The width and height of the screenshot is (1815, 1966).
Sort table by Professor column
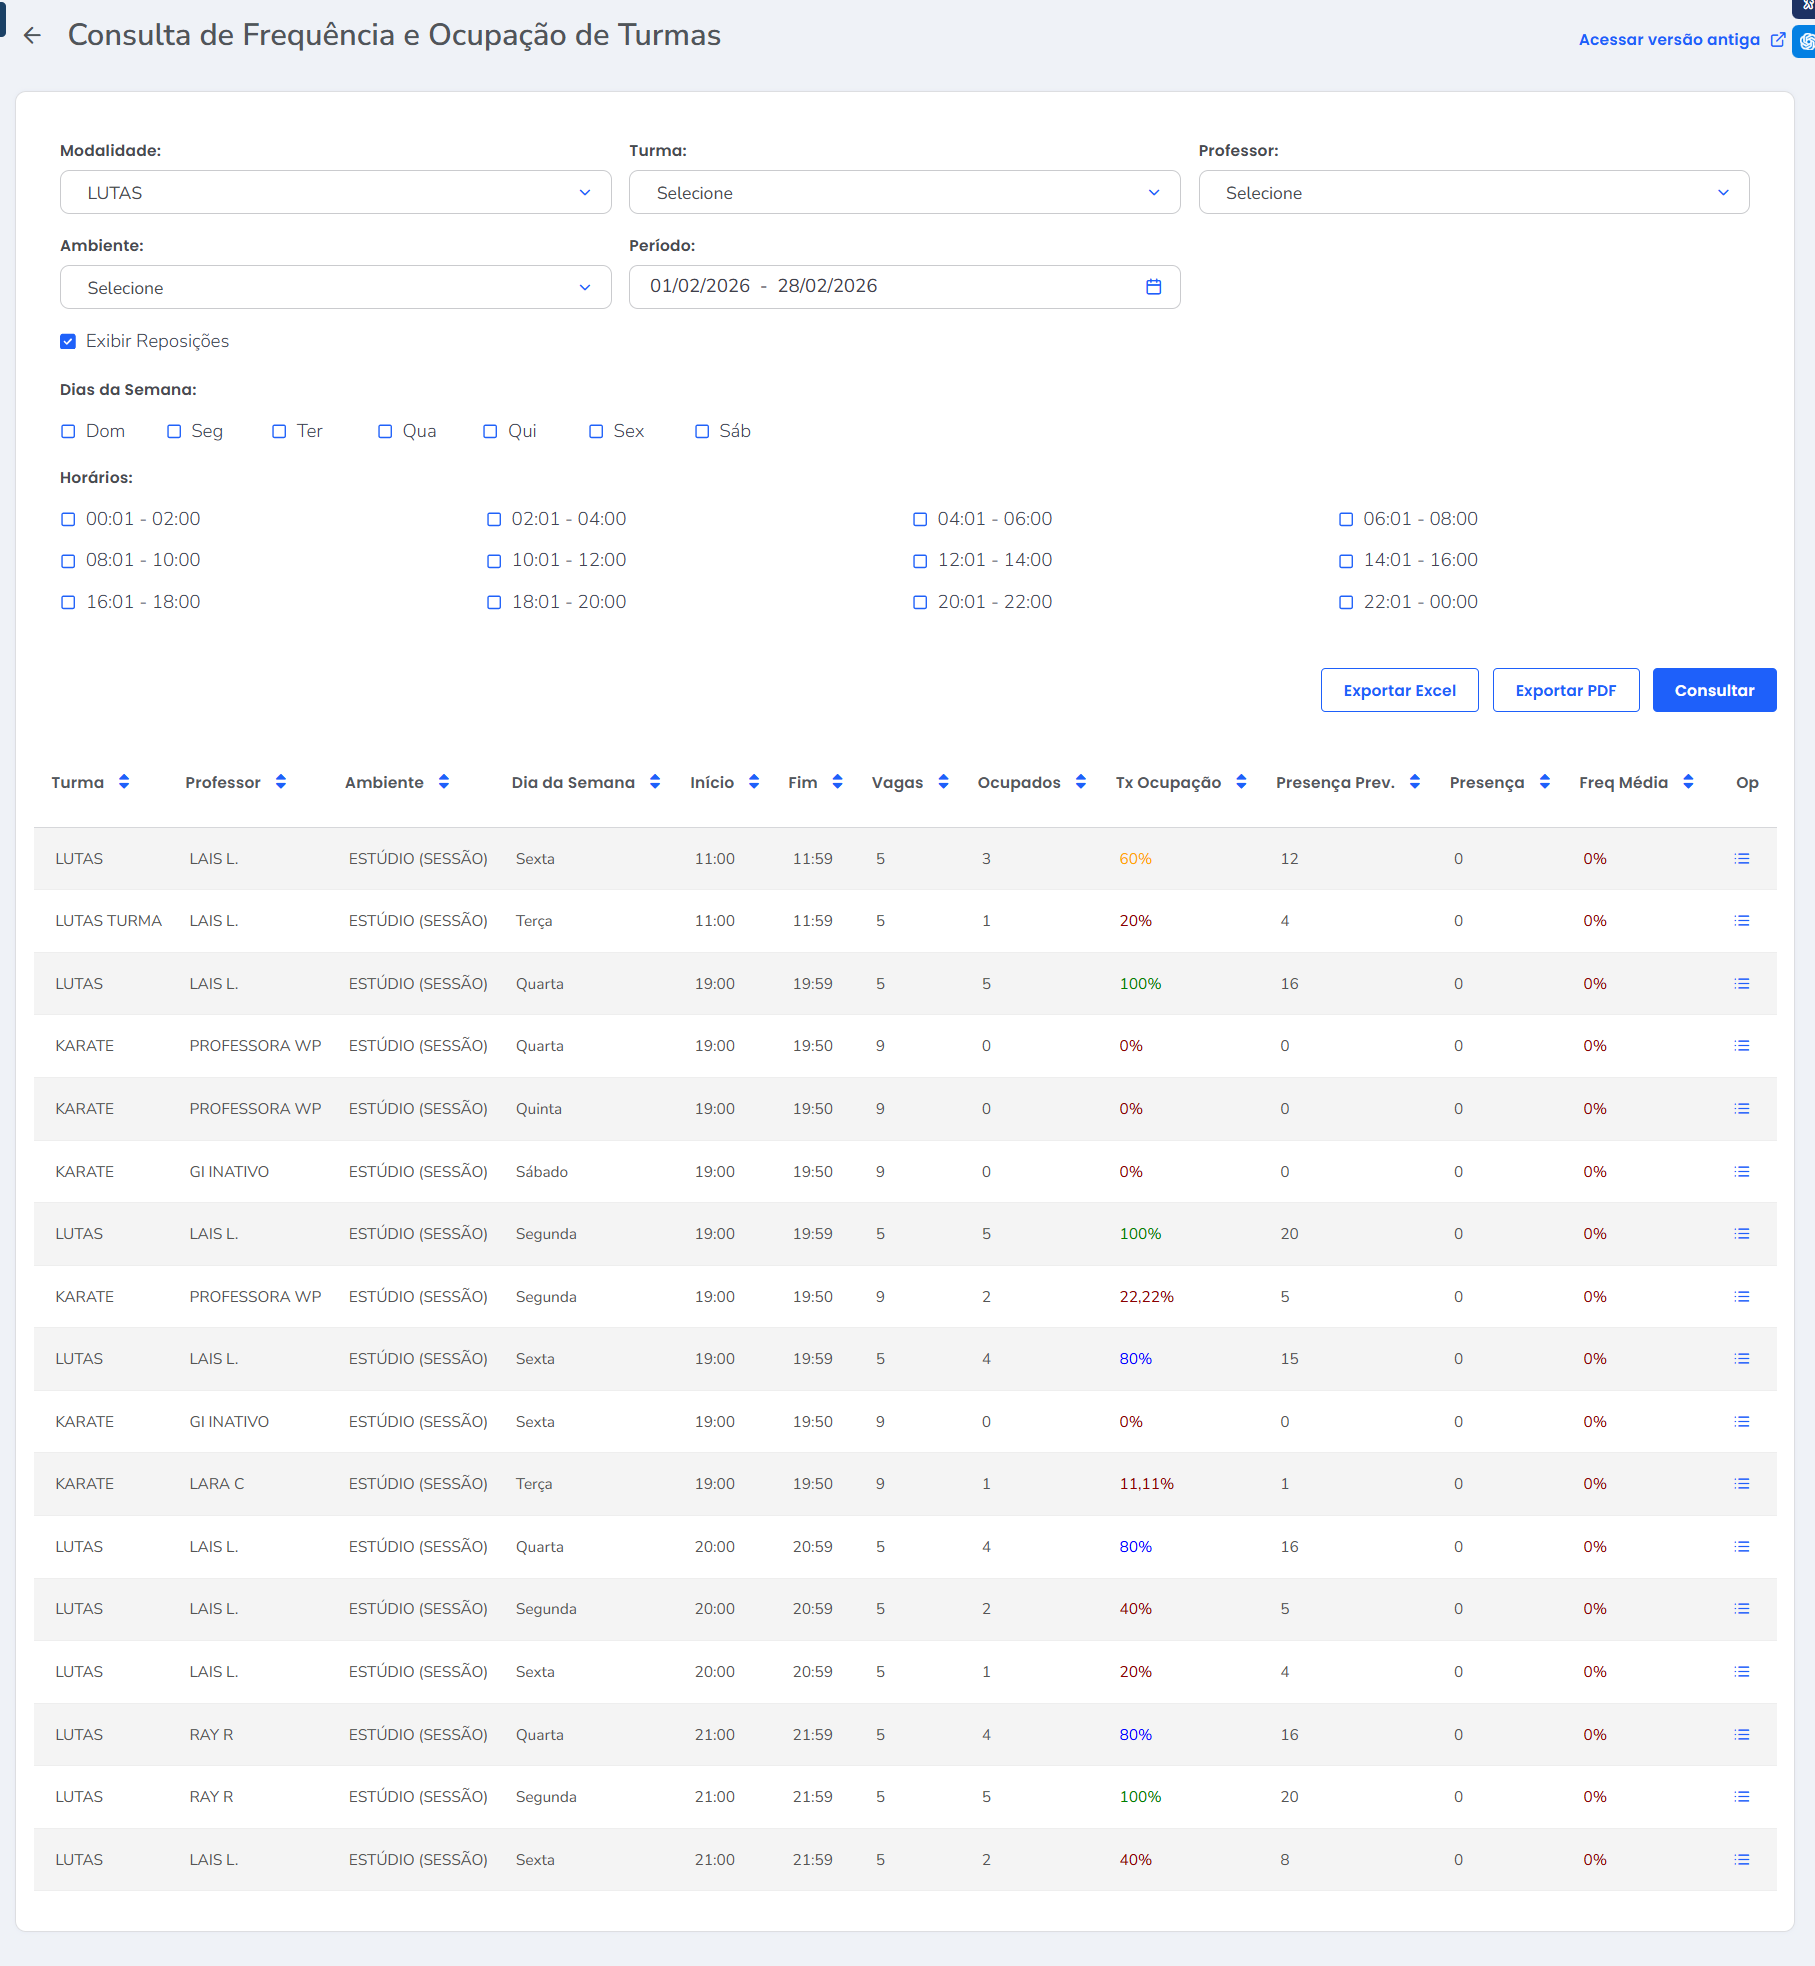click(x=281, y=782)
